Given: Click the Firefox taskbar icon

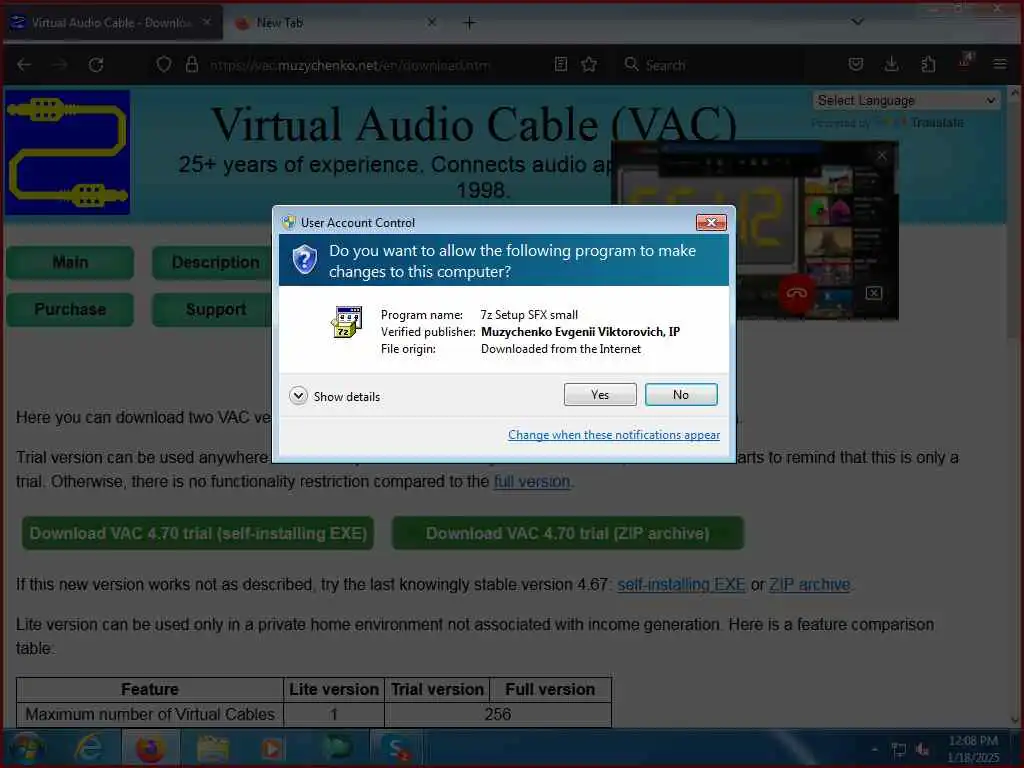Looking at the screenshot, I should click(150, 748).
